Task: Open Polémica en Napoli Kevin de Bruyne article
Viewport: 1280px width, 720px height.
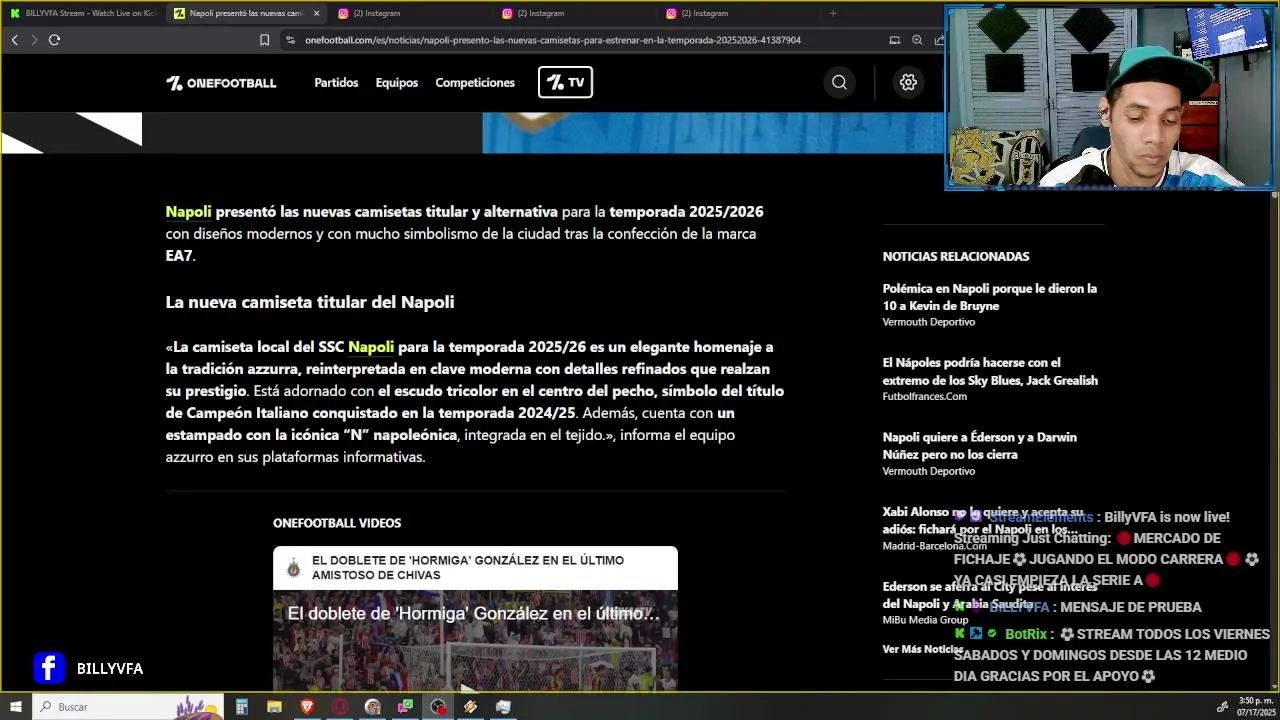Action: [x=989, y=297]
